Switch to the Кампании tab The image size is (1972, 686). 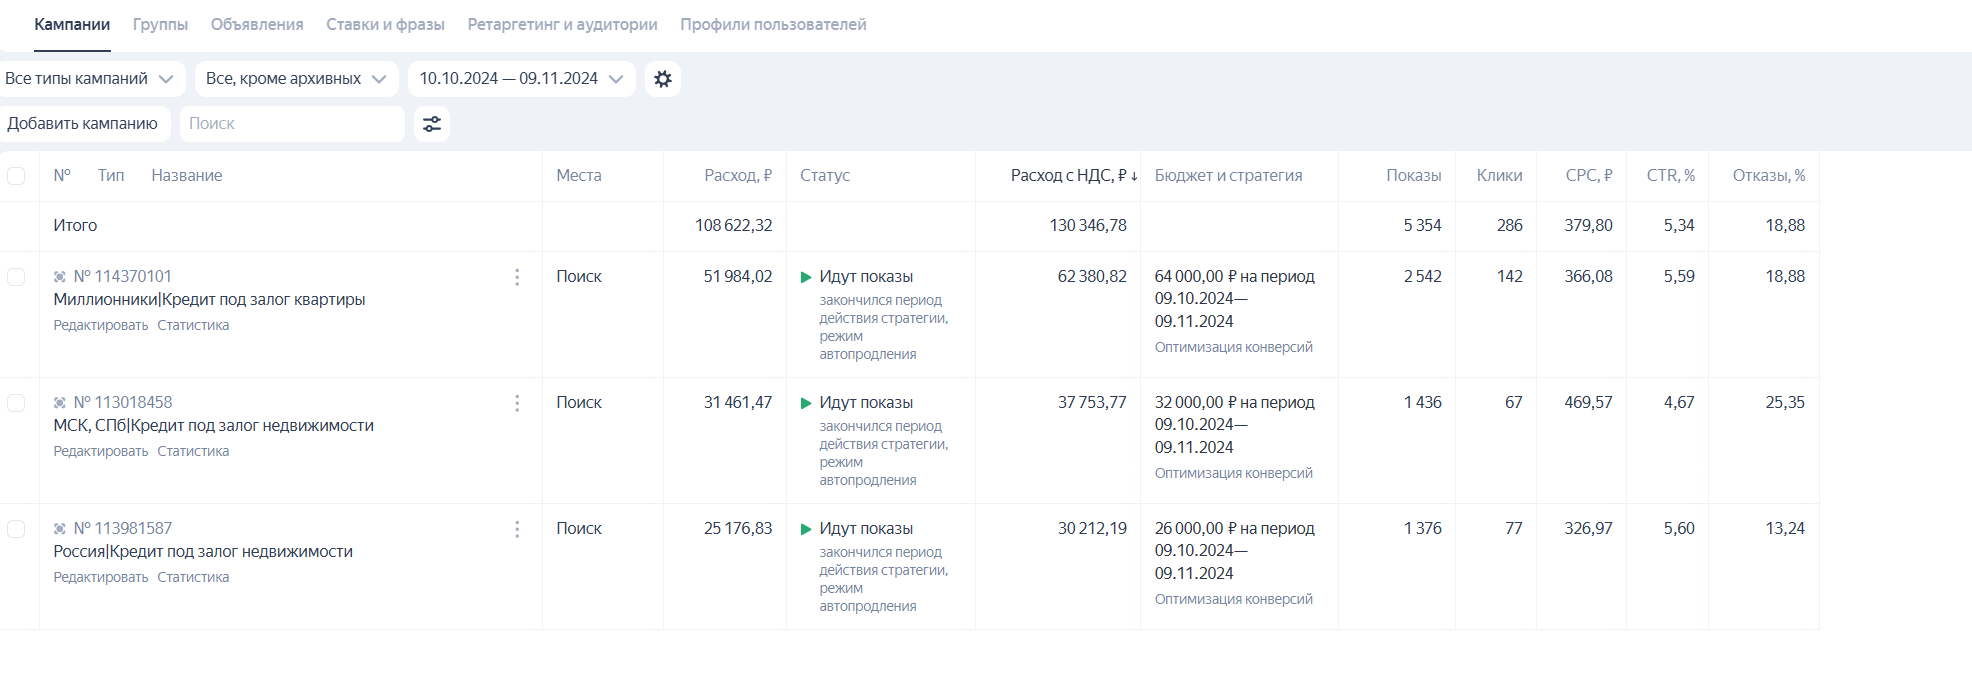tap(72, 25)
